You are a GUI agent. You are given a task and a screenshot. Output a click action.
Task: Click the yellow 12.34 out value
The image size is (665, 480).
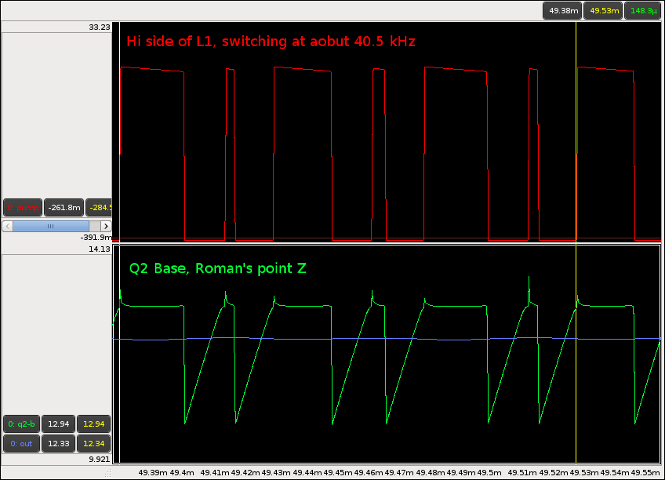94,443
